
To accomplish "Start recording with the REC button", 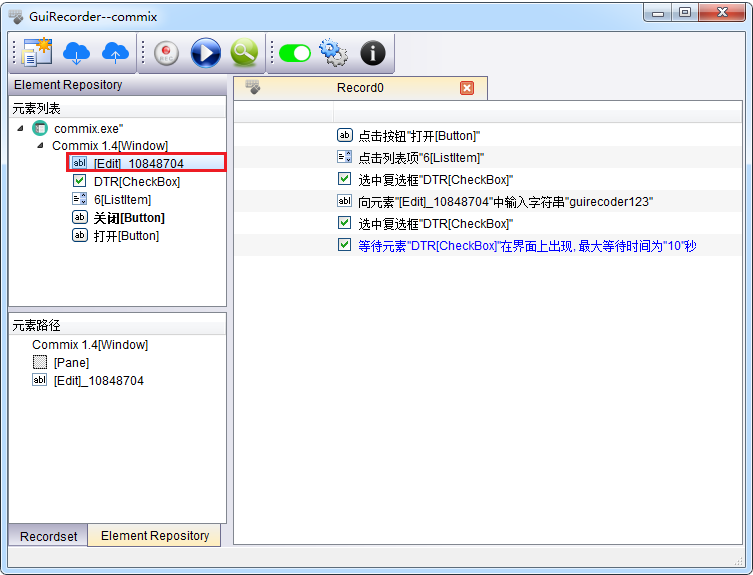I will (166, 52).
